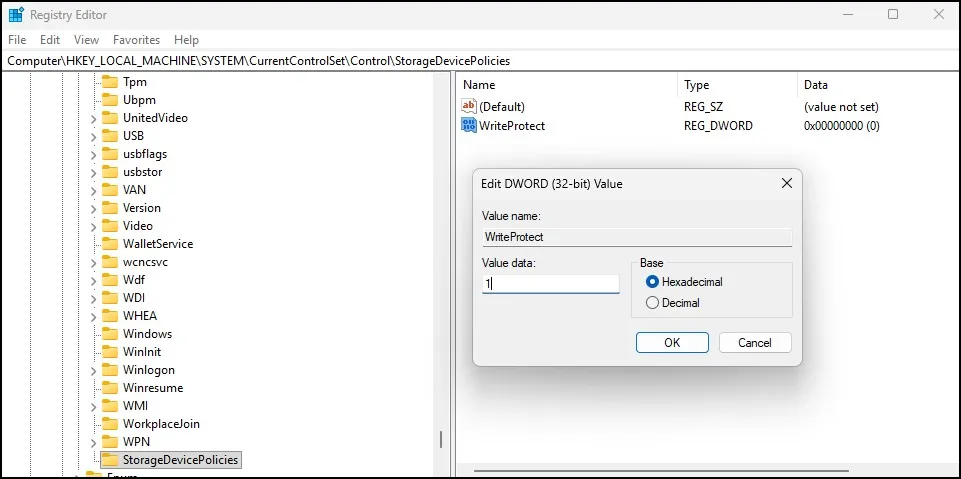Click the 0x00000000 (0) data cell
This screenshot has height=479, width=961.
pyautogui.click(x=841, y=126)
